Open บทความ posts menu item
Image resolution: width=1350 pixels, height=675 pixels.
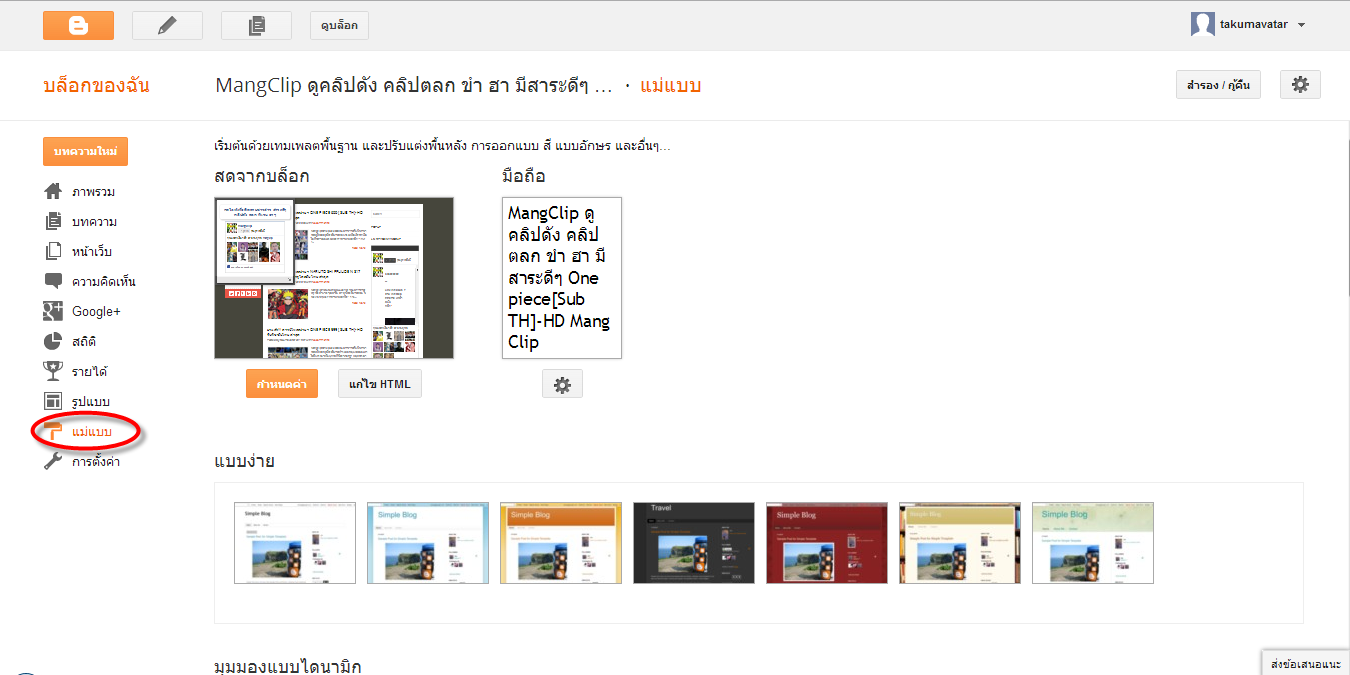coord(94,221)
